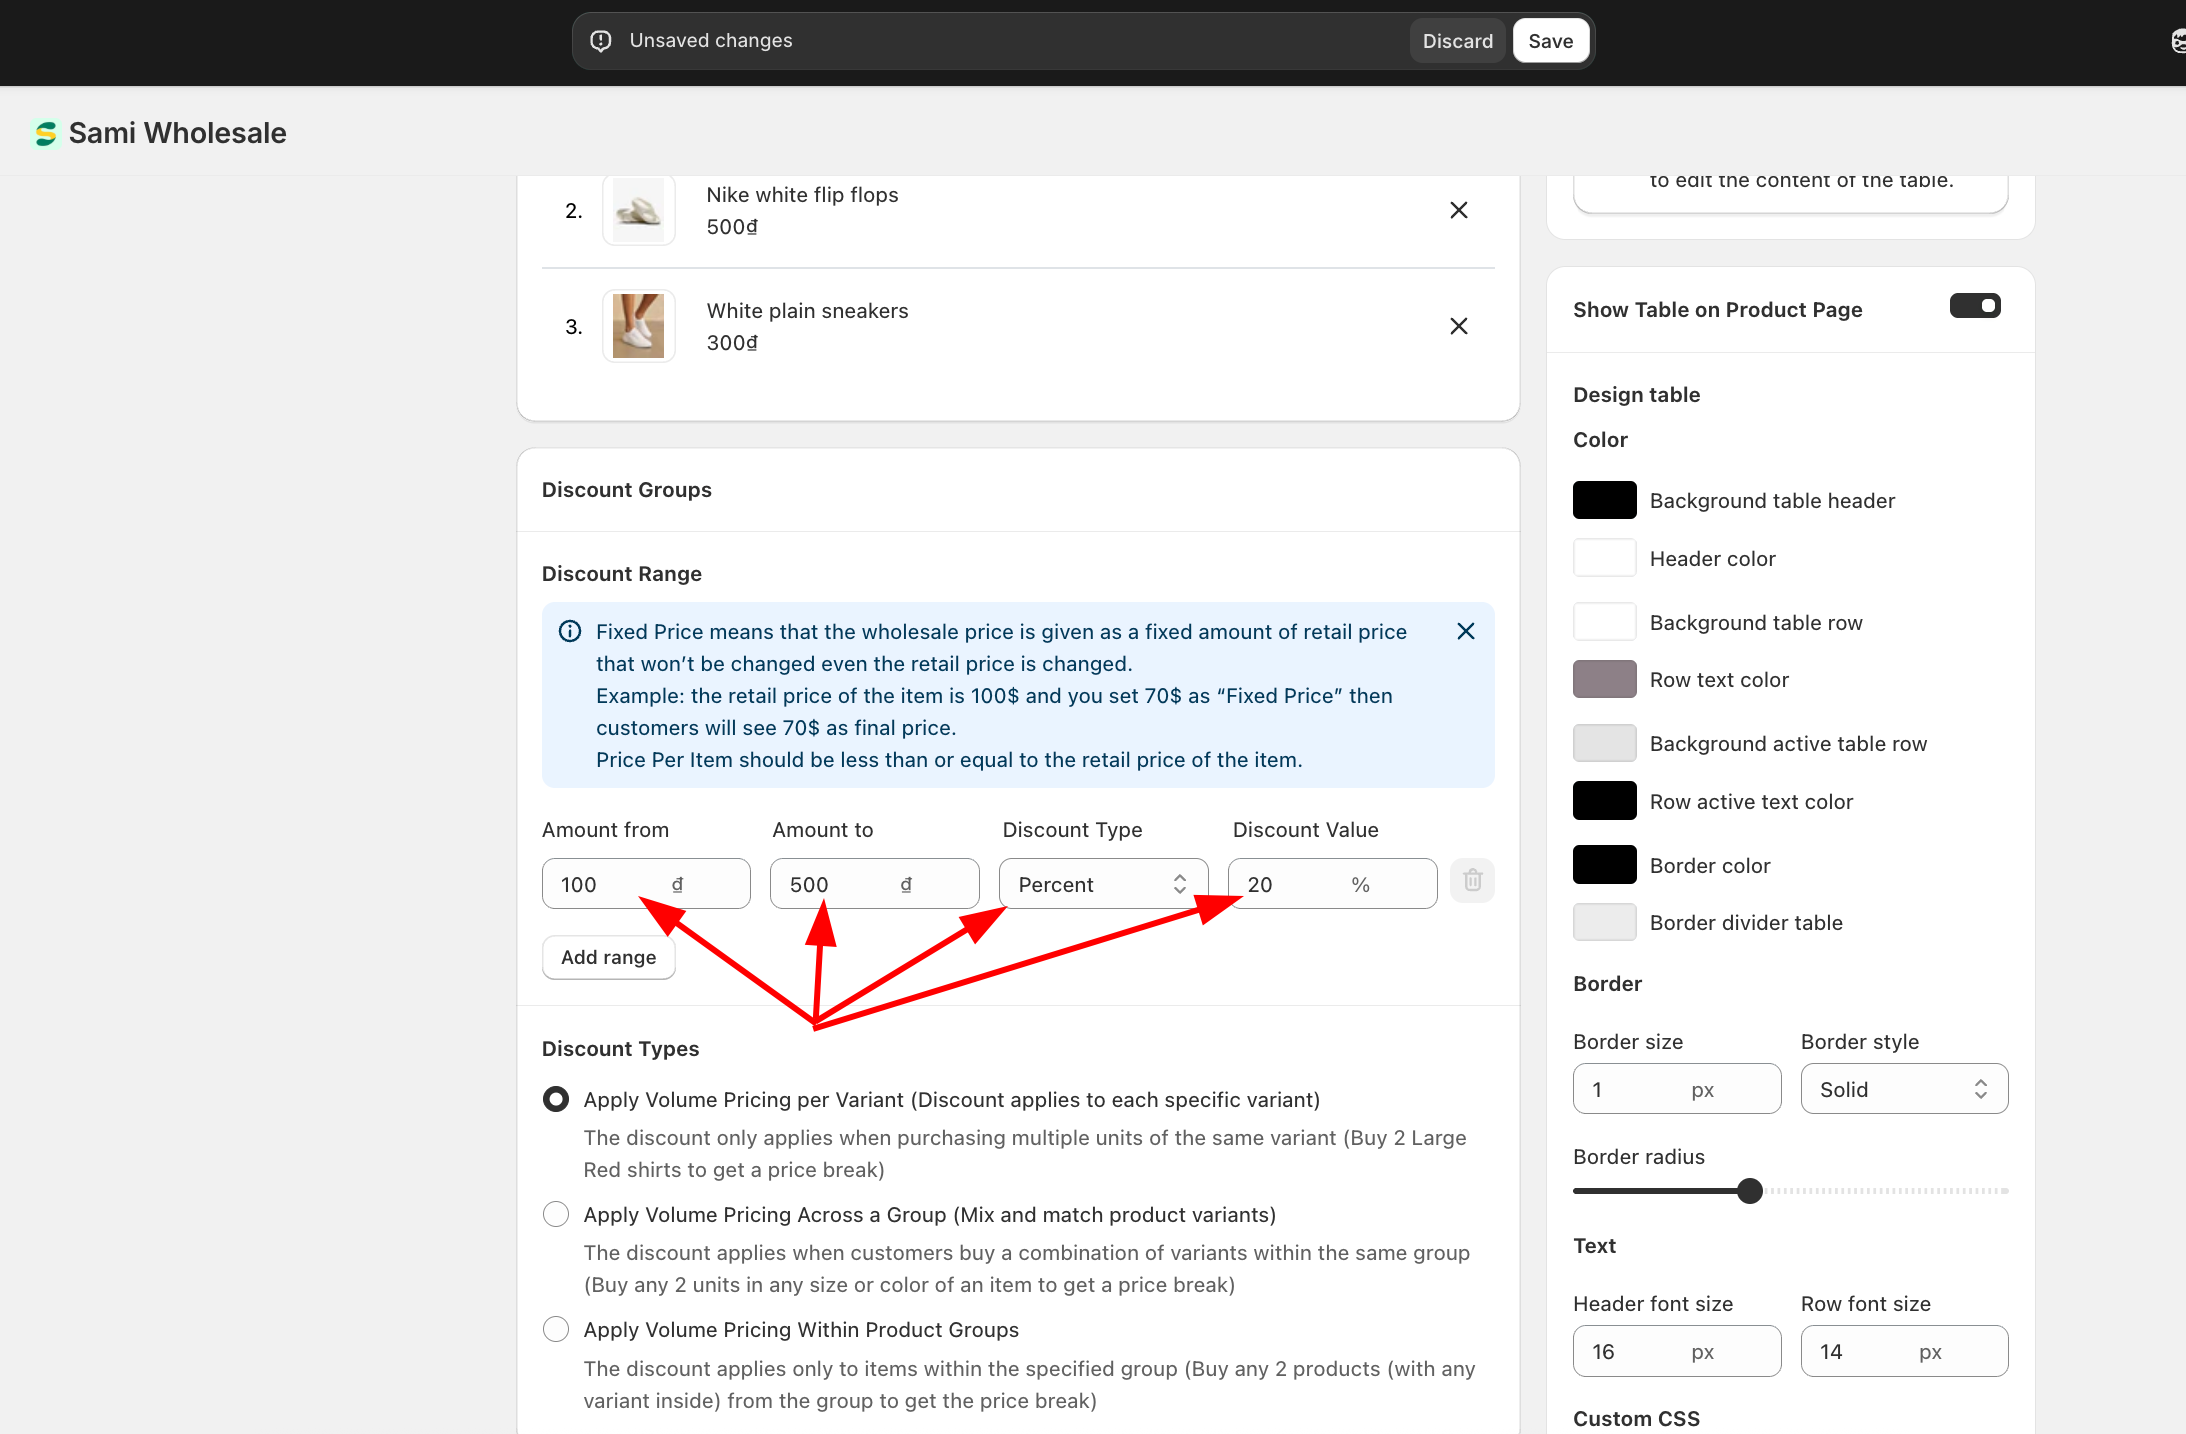The image size is (2186, 1434).
Task: Click the info icon in blue banner
Action: point(570,631)
